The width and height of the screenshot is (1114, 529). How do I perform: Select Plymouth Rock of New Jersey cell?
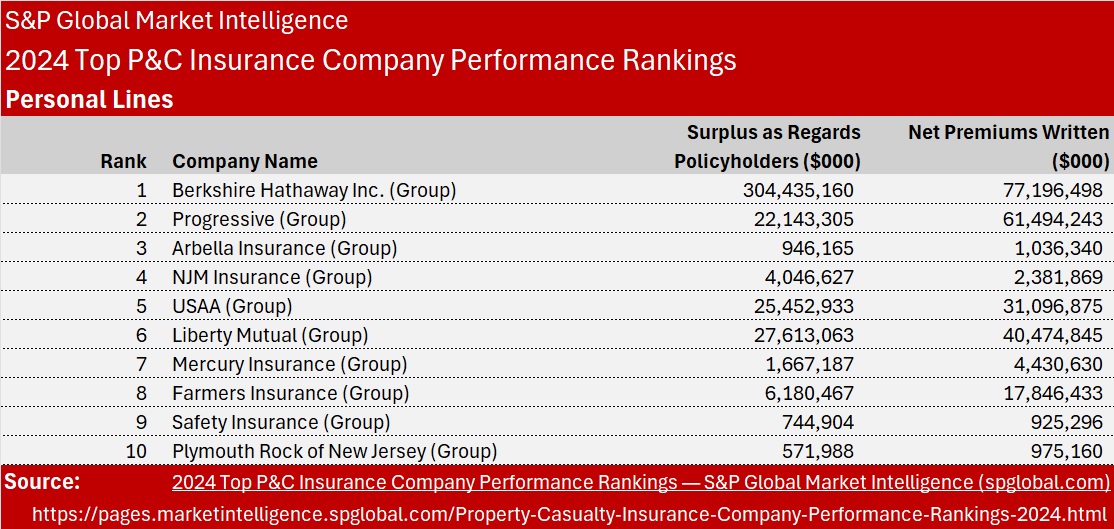[x=334, y=451]
